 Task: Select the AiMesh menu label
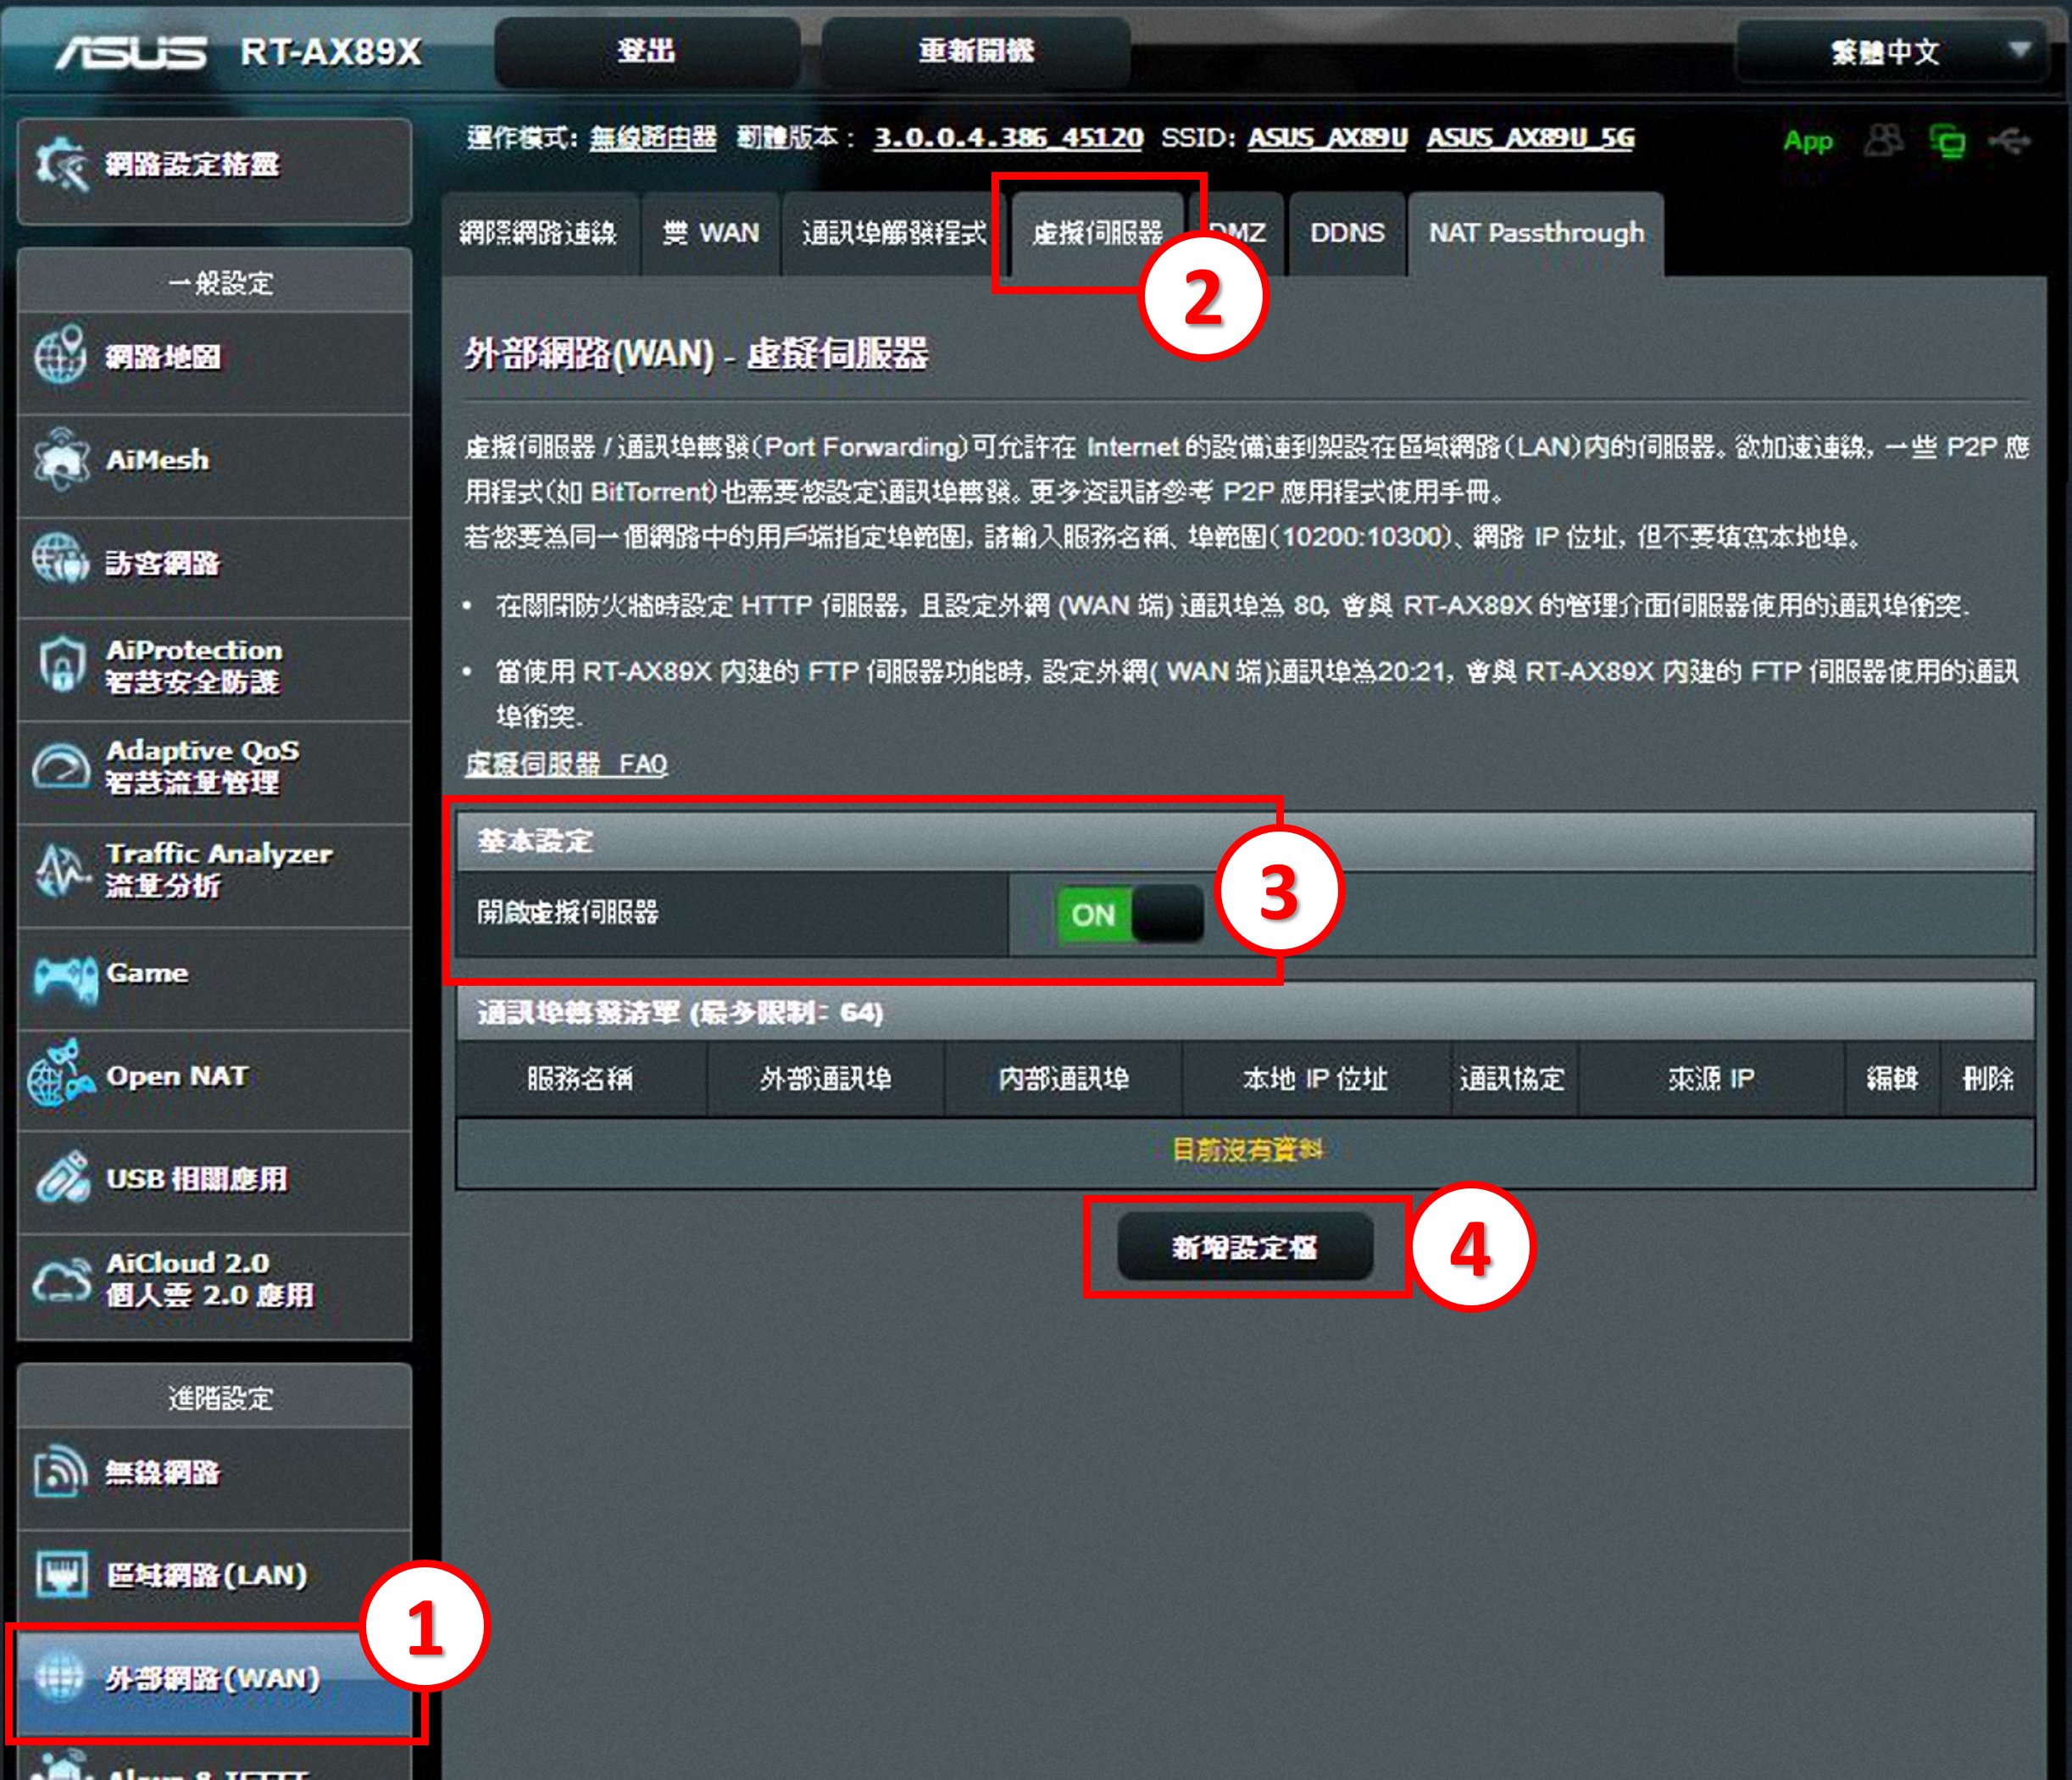click(157, 460)
